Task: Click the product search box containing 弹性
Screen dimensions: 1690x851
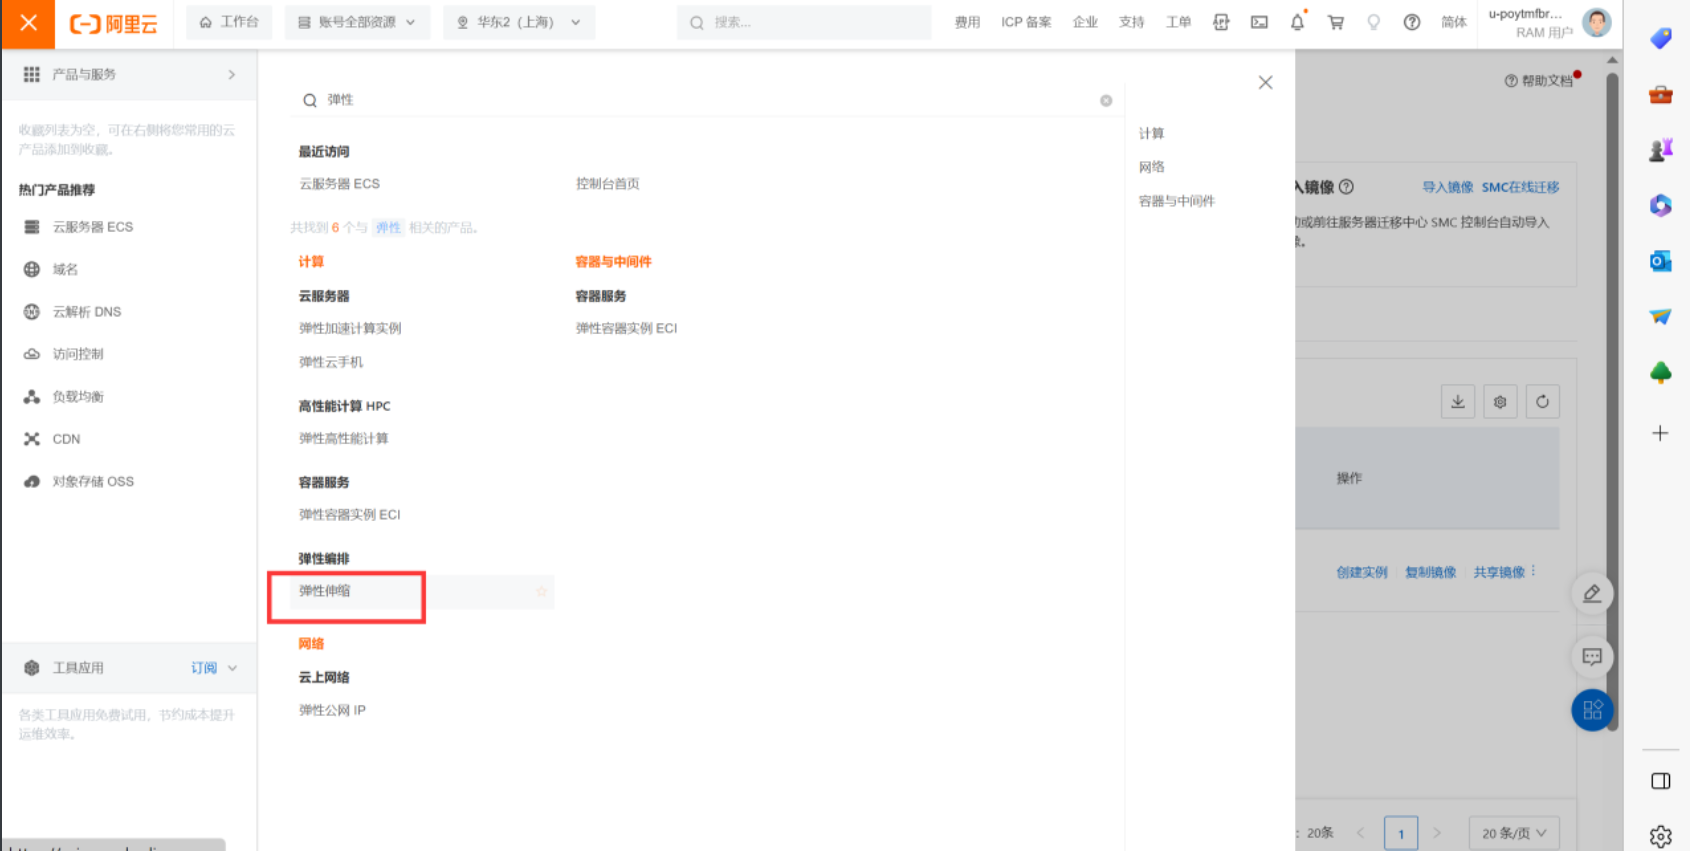Action: (705, 100)
